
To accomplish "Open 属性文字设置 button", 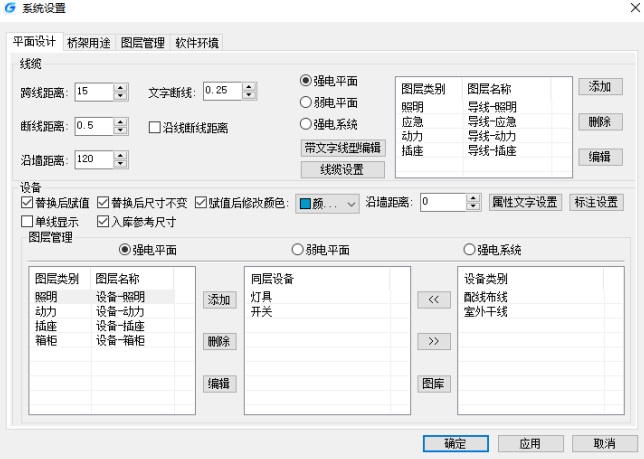I will [x=525, y=202].
